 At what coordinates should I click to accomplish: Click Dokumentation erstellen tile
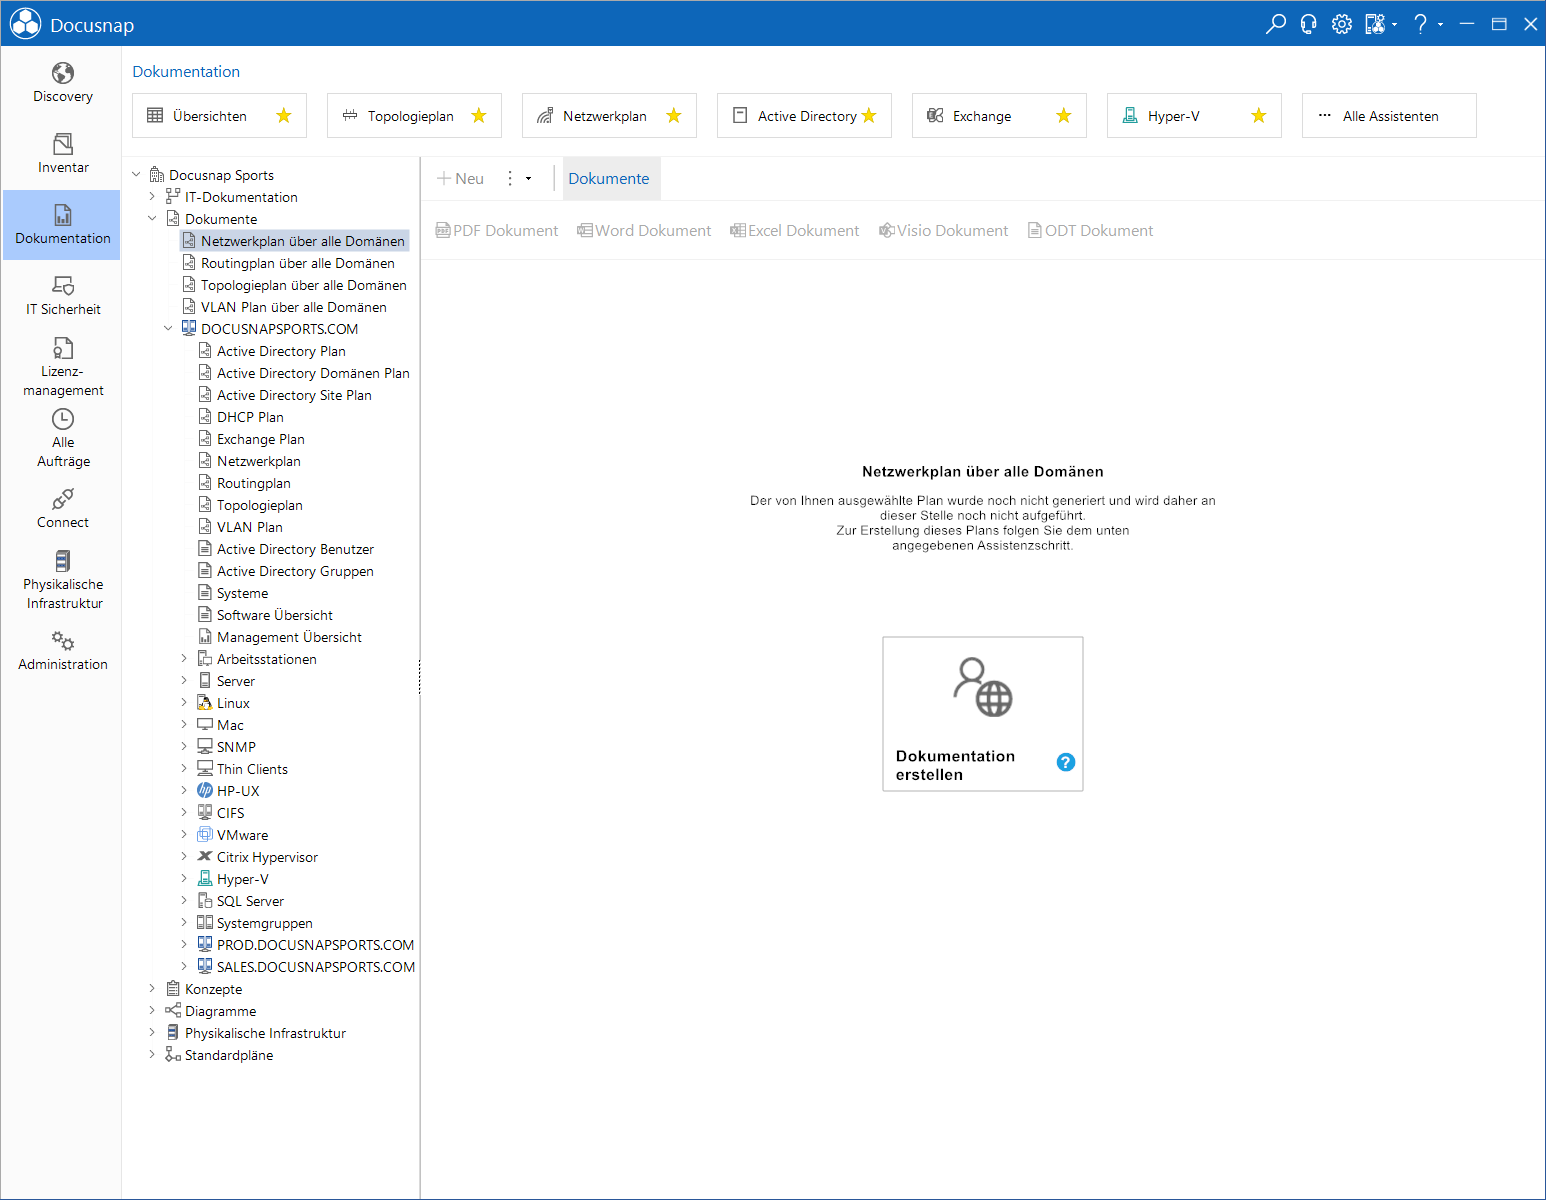(x=983, y=714)
